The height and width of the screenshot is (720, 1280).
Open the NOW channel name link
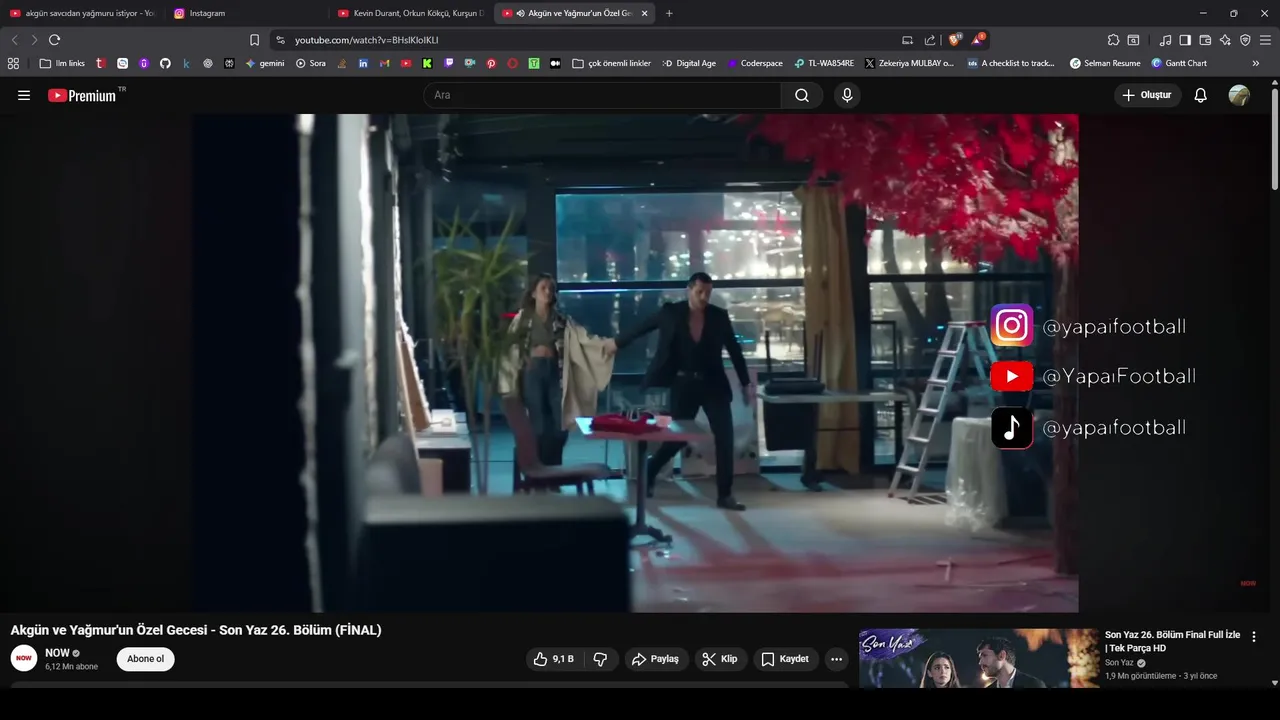(57, 653)
